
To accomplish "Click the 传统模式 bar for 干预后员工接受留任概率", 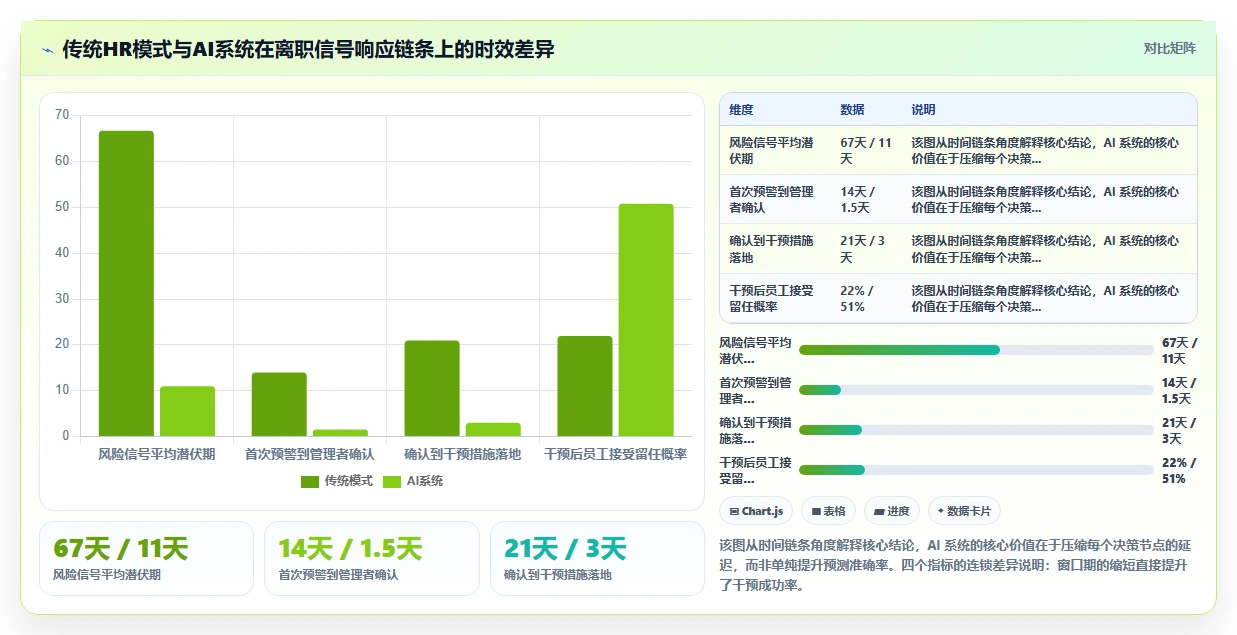I will tap(585, 386).
